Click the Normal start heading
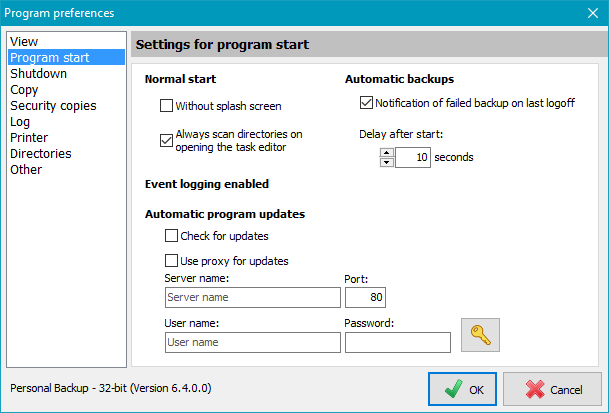Viewport: 609px width, 413px height. coord(180,79)
